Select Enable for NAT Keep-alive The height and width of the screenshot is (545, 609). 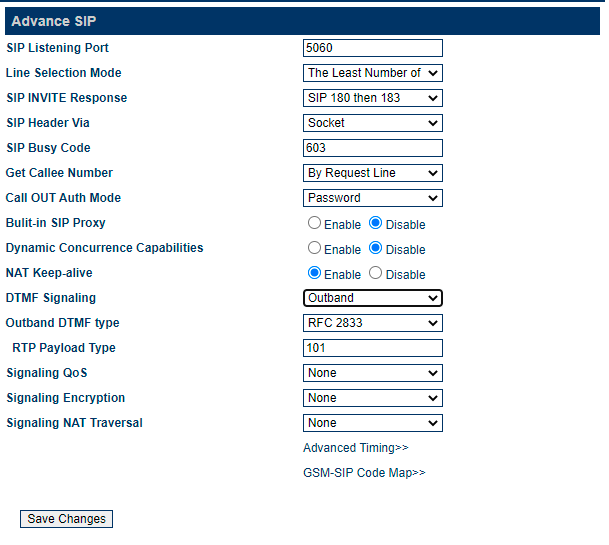(314, 273)
